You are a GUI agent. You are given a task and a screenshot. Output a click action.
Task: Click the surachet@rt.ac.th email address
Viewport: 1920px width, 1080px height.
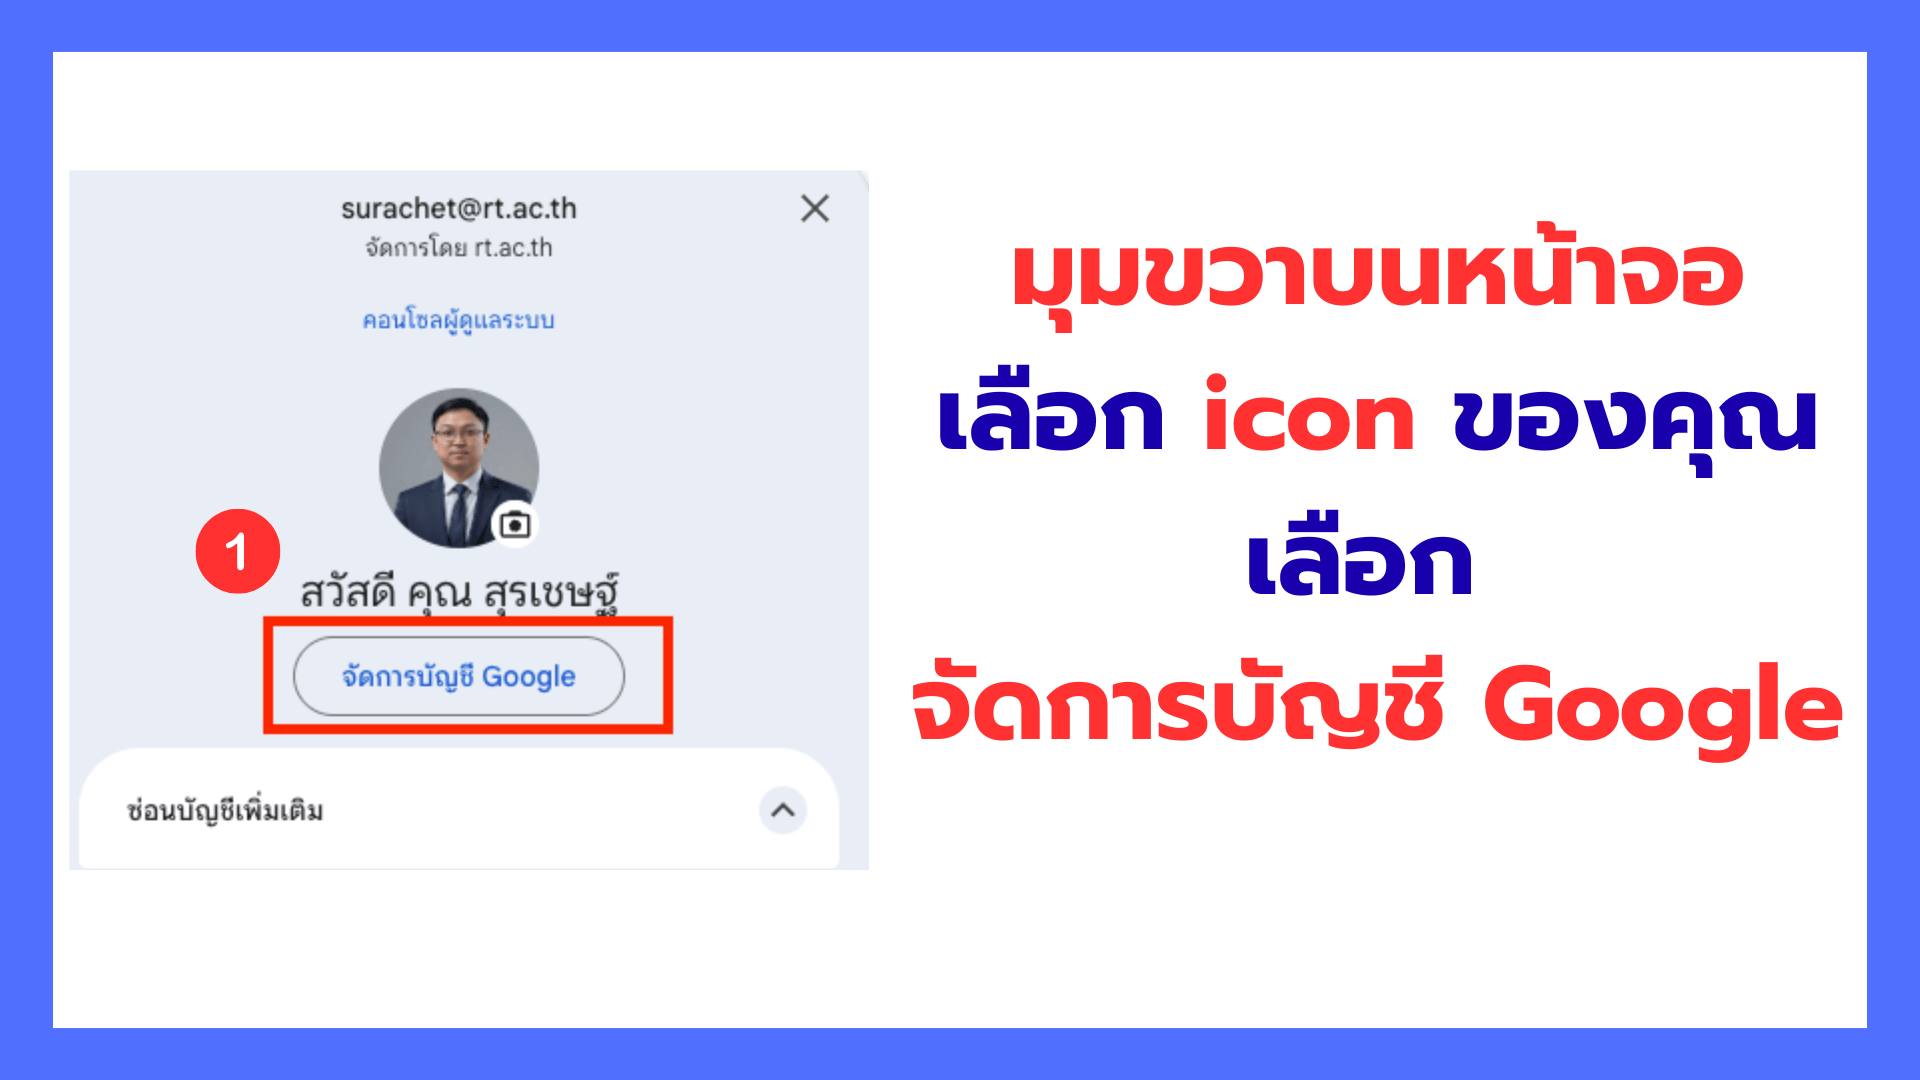[x=459, y=208]
